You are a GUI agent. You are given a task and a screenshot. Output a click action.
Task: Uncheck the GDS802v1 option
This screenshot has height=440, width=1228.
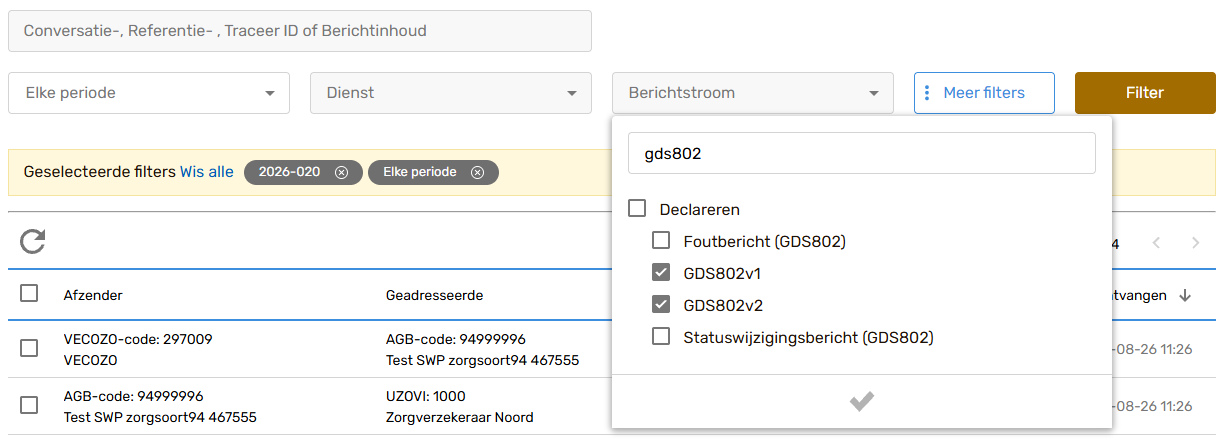(x=661, y=273)
